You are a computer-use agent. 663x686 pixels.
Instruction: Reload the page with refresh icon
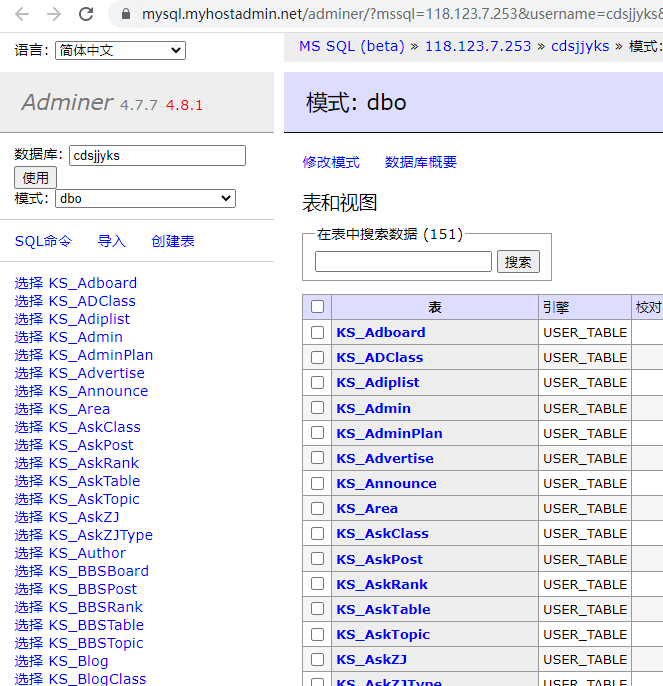(x=86, y=14)
